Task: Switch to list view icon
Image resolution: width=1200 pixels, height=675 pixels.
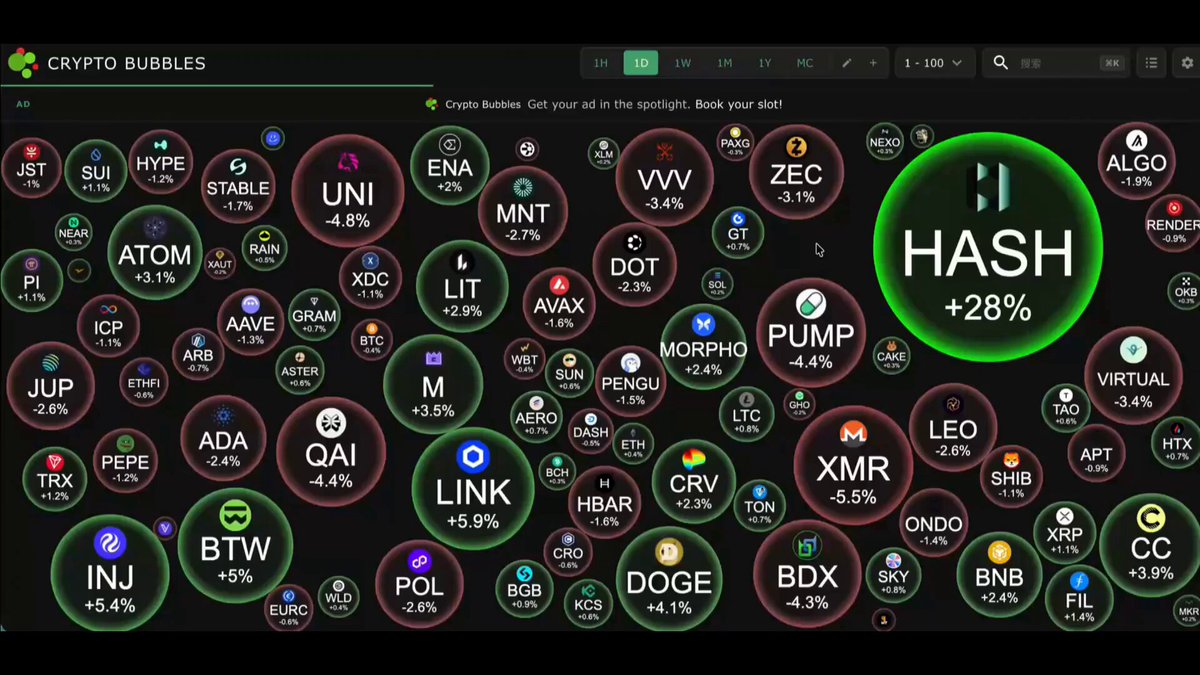Action: point(1152,63)
